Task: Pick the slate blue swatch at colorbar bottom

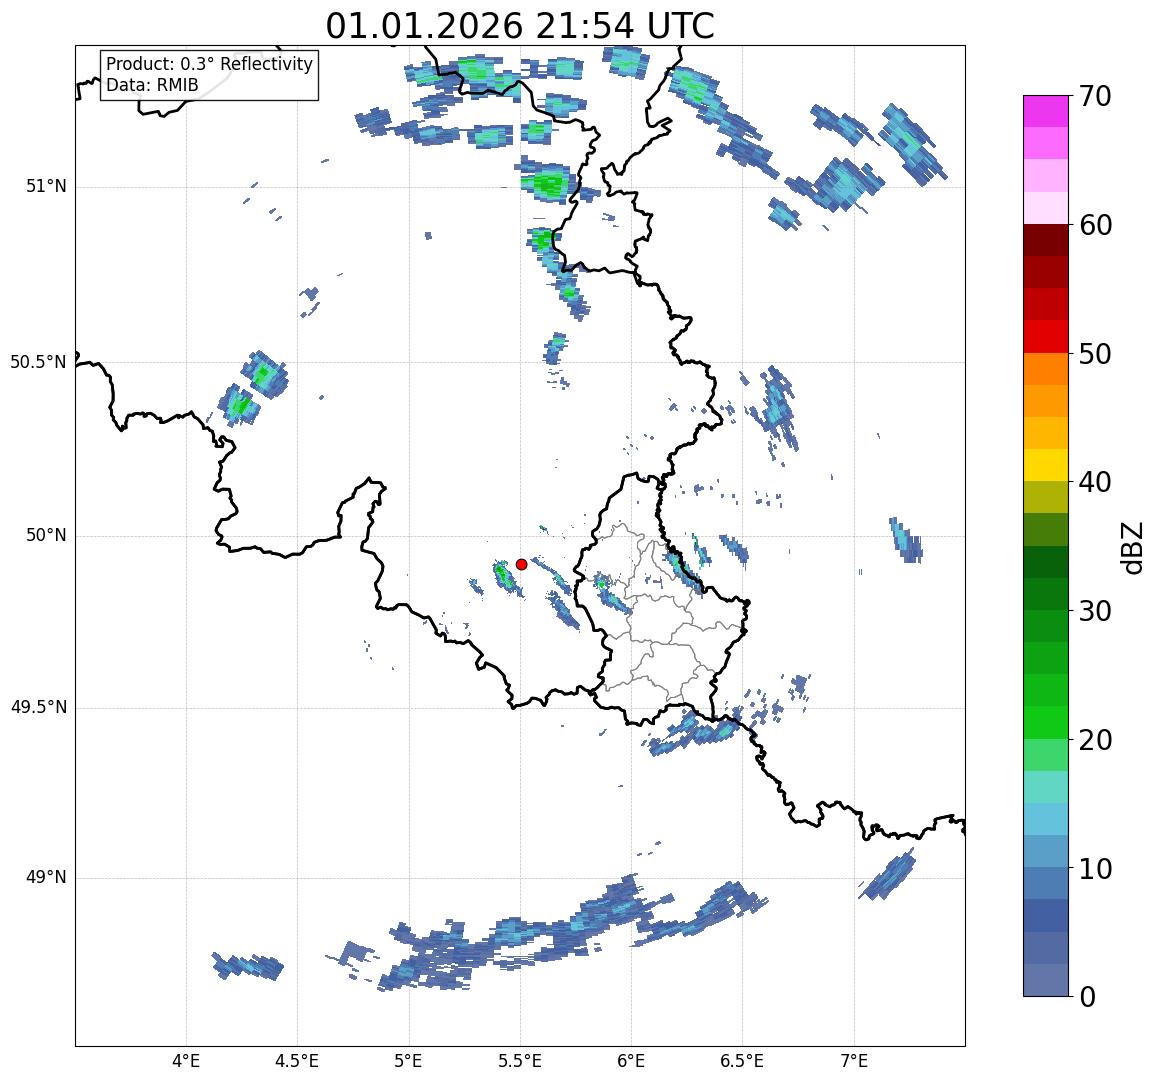Action: click(1046, 980)
